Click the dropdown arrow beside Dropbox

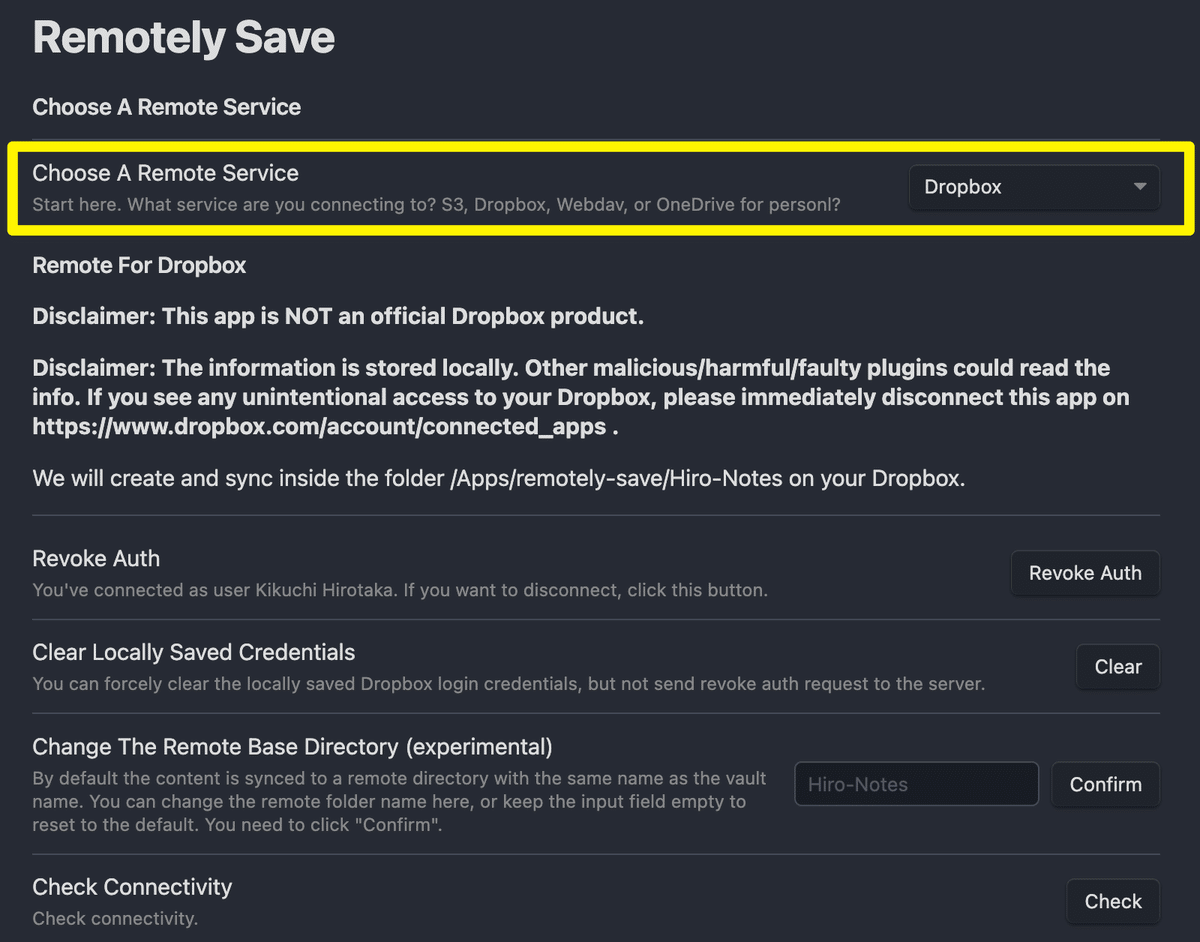coord(1139,187)
